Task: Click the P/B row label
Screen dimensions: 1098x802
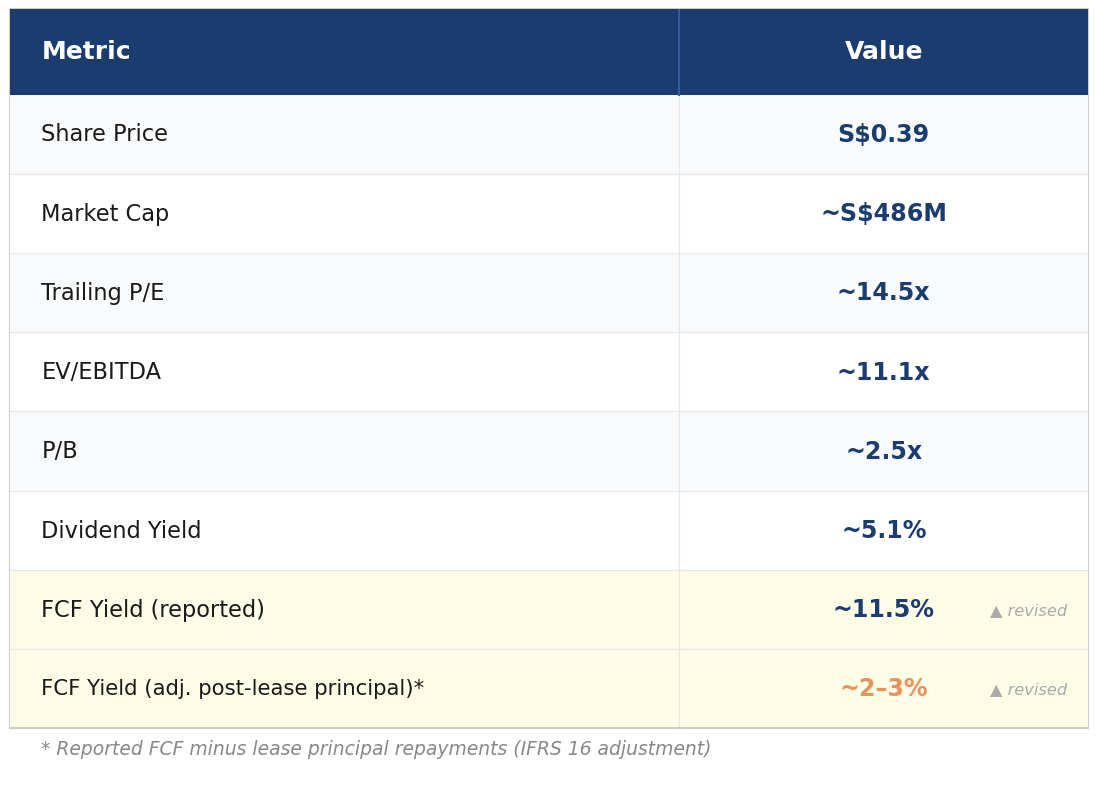Action: coord(60,450)
